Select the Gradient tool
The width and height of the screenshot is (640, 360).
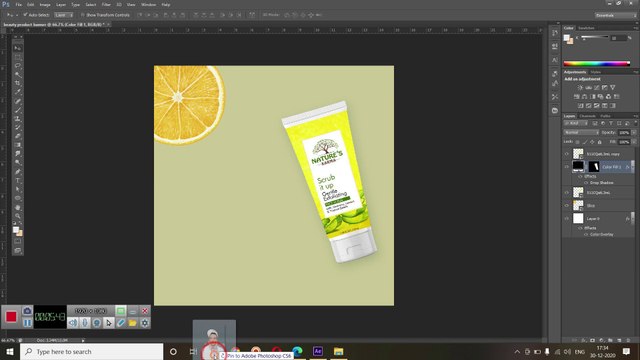pyautogui.click(x=18, y=145)
